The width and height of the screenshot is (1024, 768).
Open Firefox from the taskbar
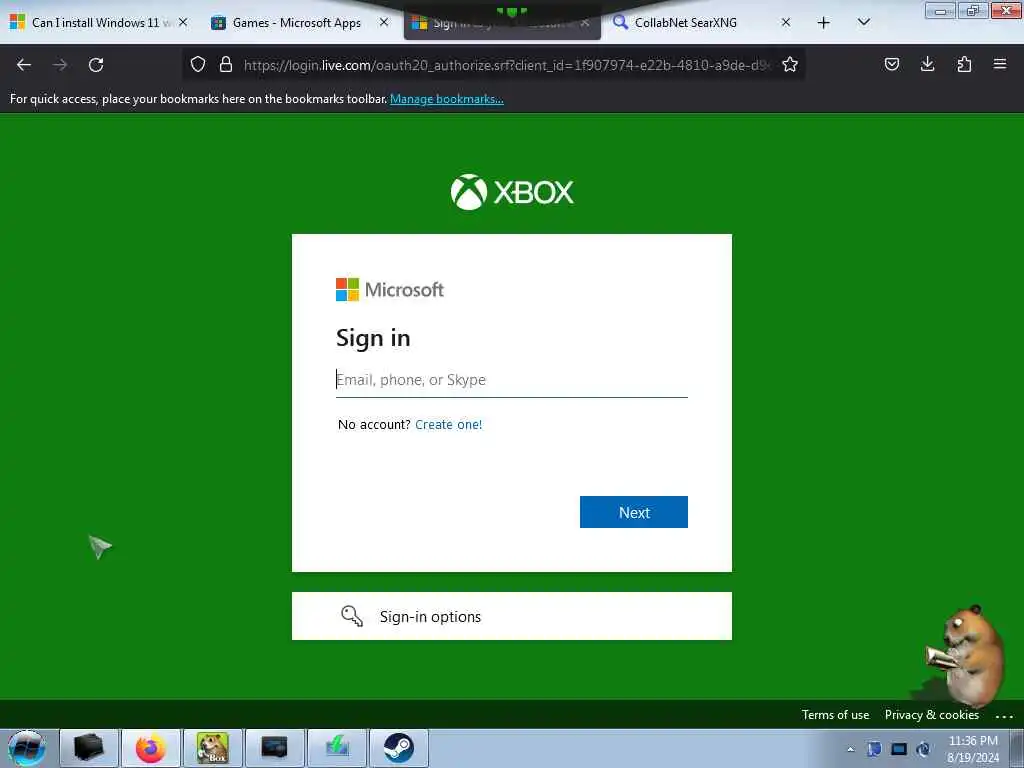[151, 748]
